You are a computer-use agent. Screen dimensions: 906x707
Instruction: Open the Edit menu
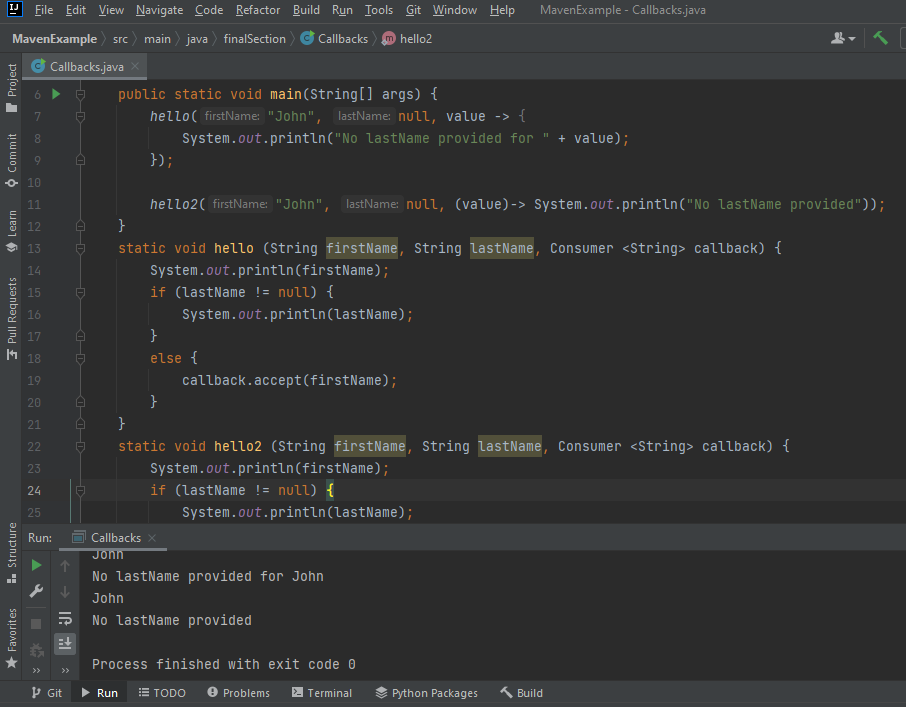pos(76,10)
